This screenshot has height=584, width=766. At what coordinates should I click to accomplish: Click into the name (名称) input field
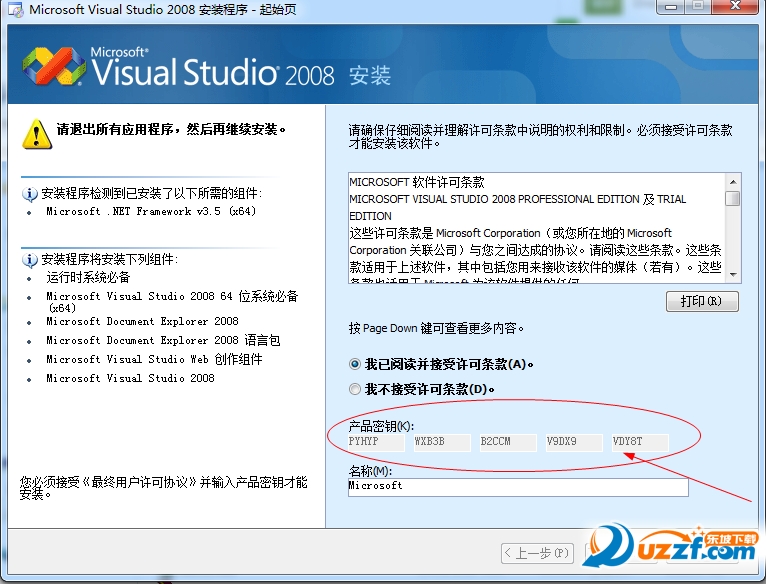point(518,487)
